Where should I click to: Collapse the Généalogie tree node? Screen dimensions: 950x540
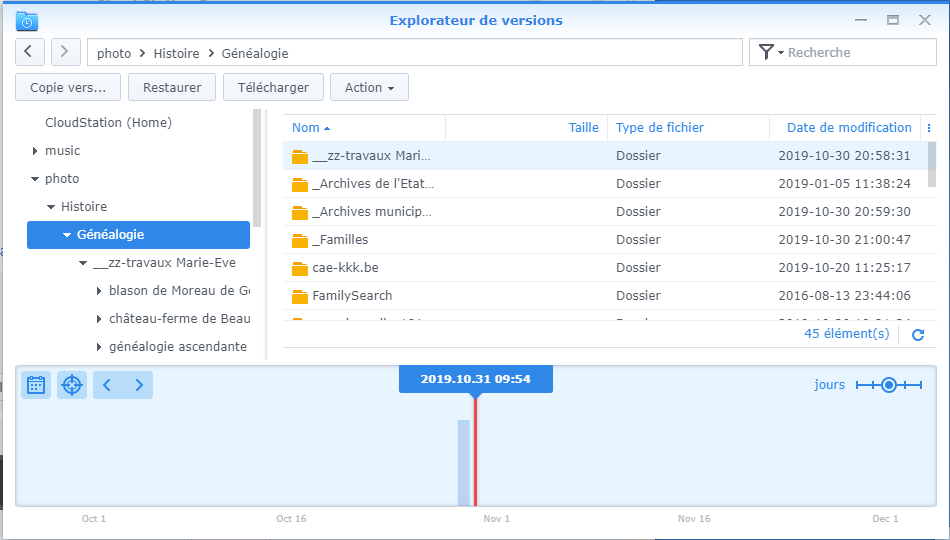tap(67, 235)
